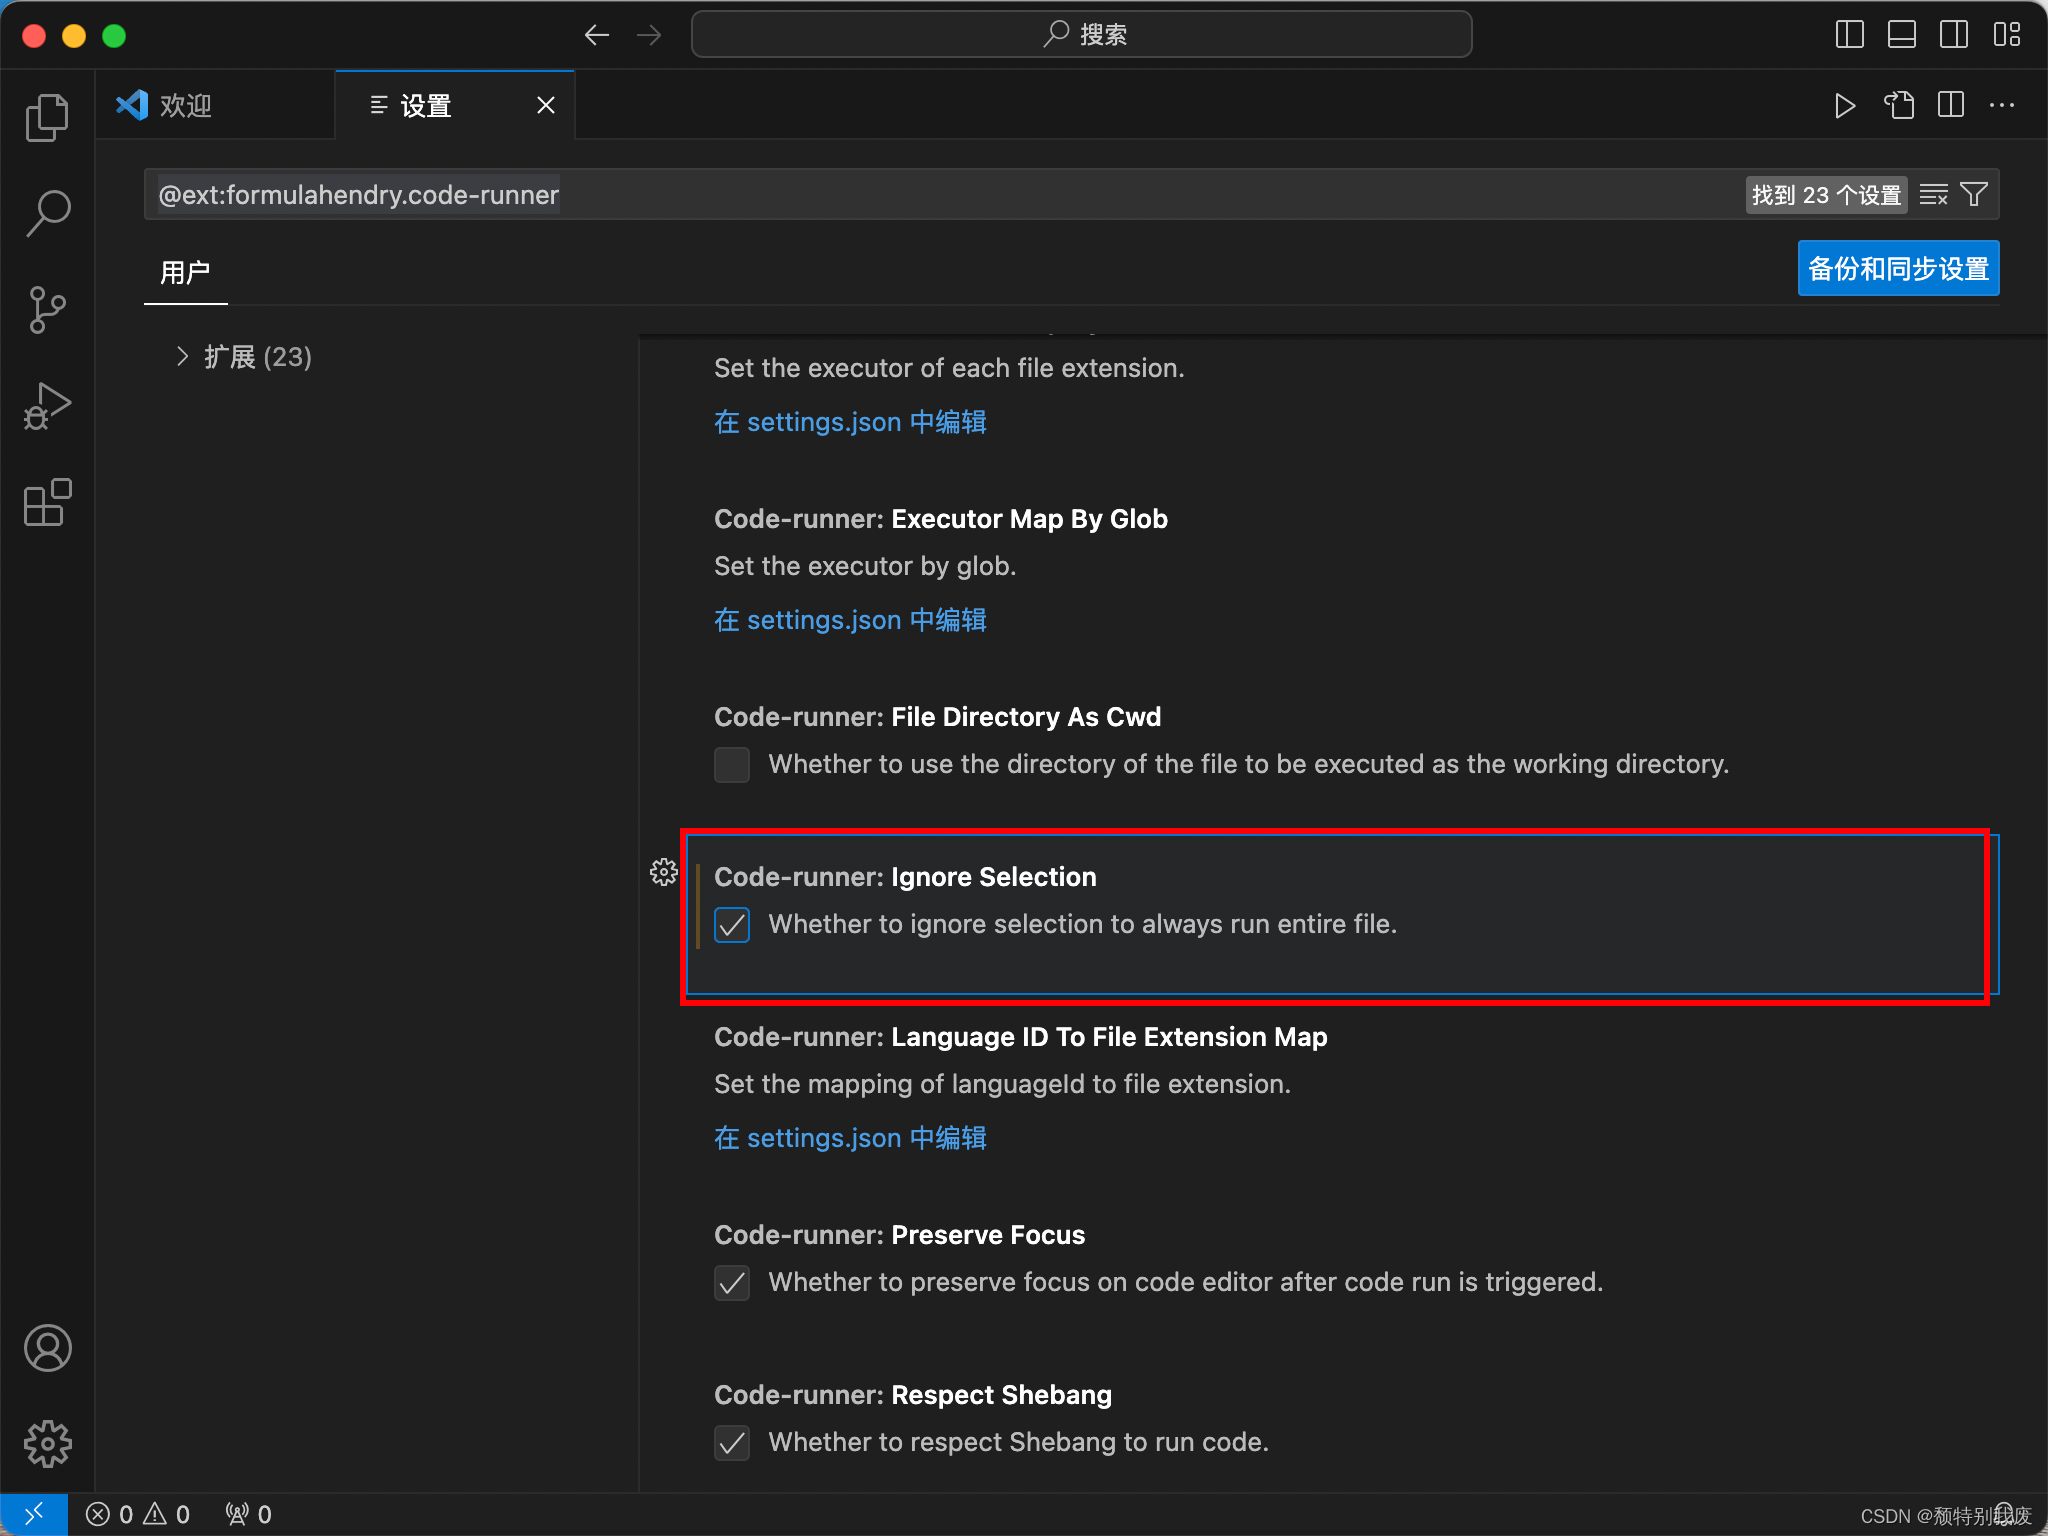This screenshot has width=2048, height=1536.
Task: Enable File Directory As Cwd checkbox
Action: point(732,765)
